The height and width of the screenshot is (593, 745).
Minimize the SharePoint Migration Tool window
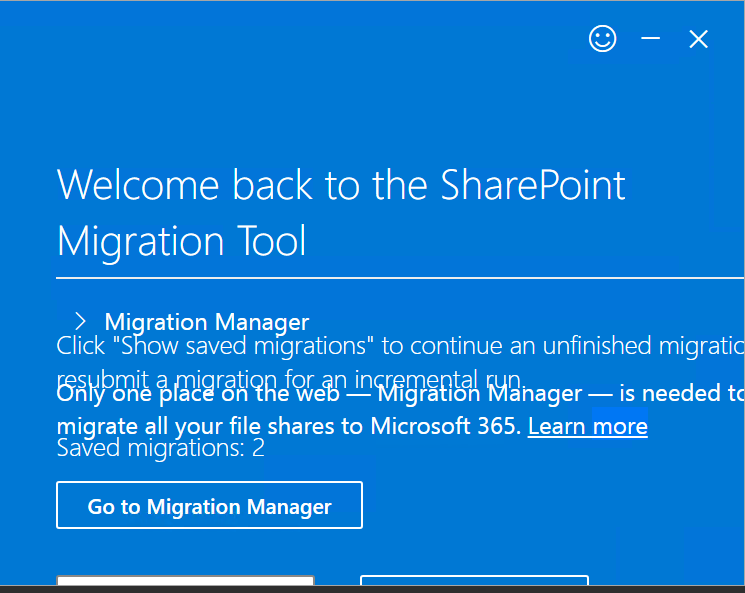pos(650,38)
